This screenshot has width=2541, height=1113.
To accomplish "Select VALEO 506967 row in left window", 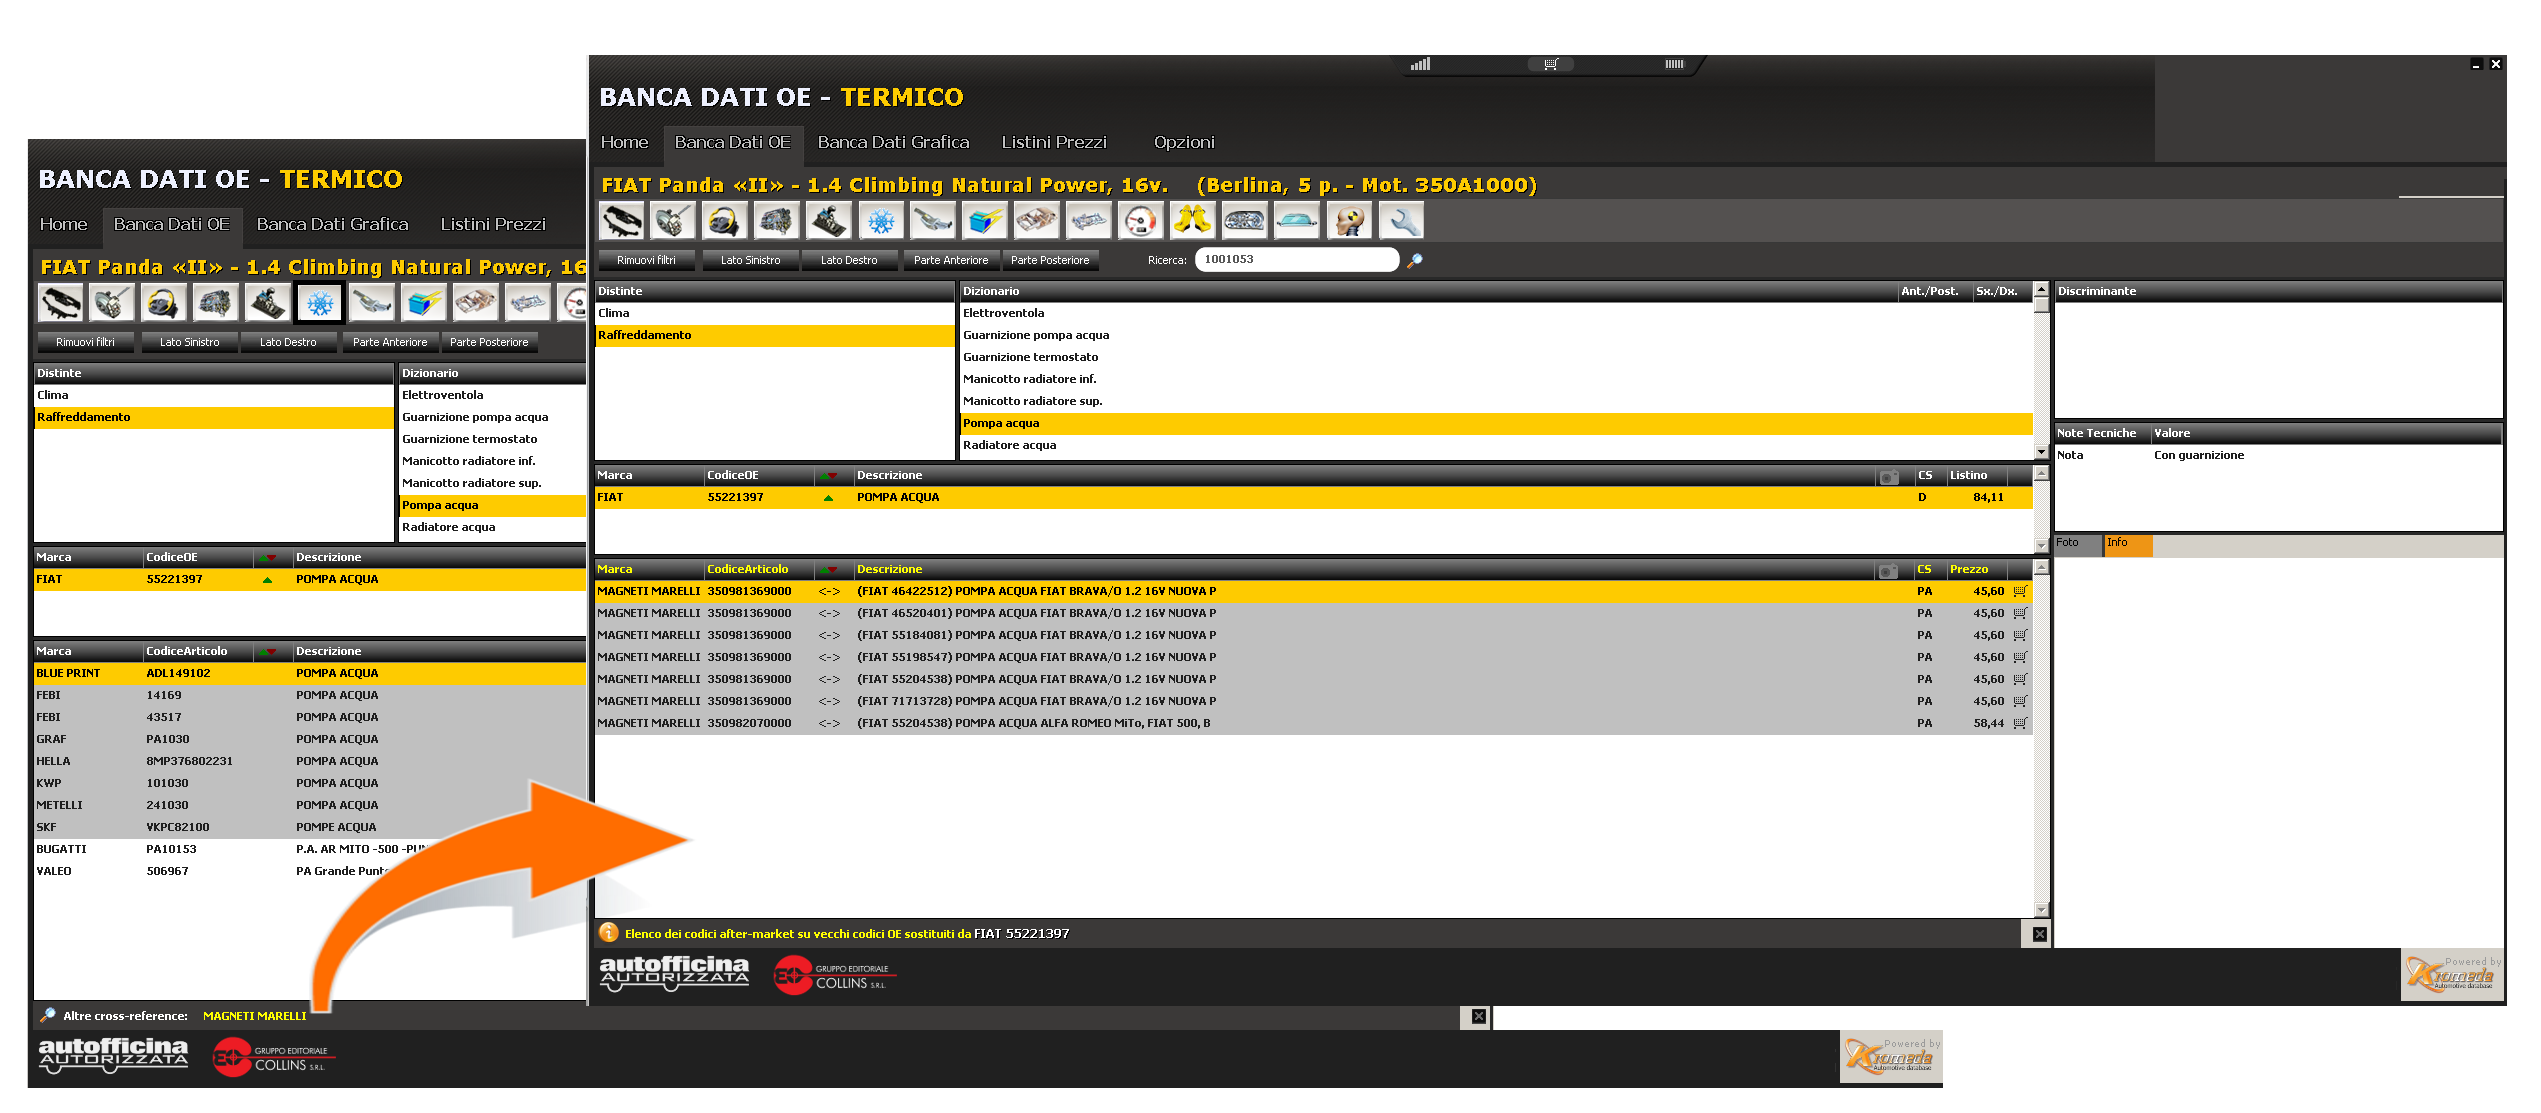I will 309,871.
